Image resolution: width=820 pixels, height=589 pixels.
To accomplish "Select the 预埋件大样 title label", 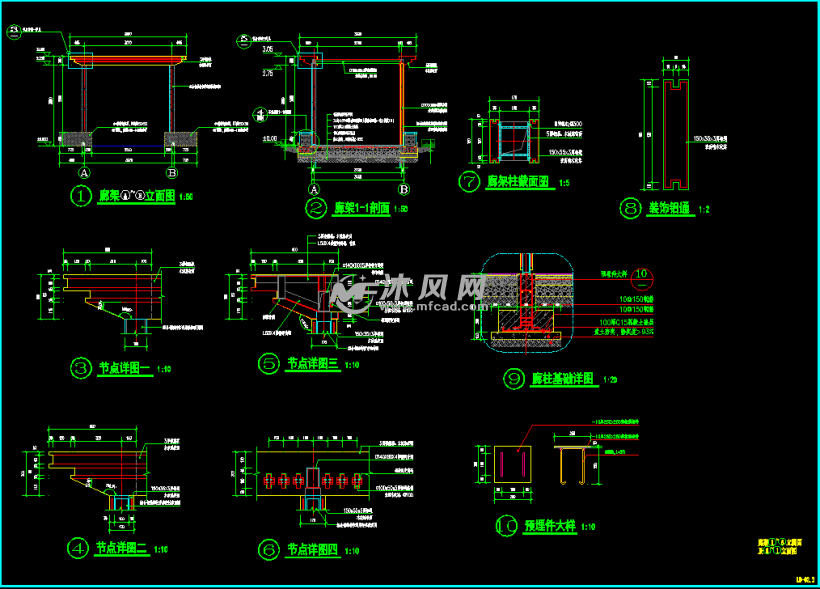I will (550, 525).
